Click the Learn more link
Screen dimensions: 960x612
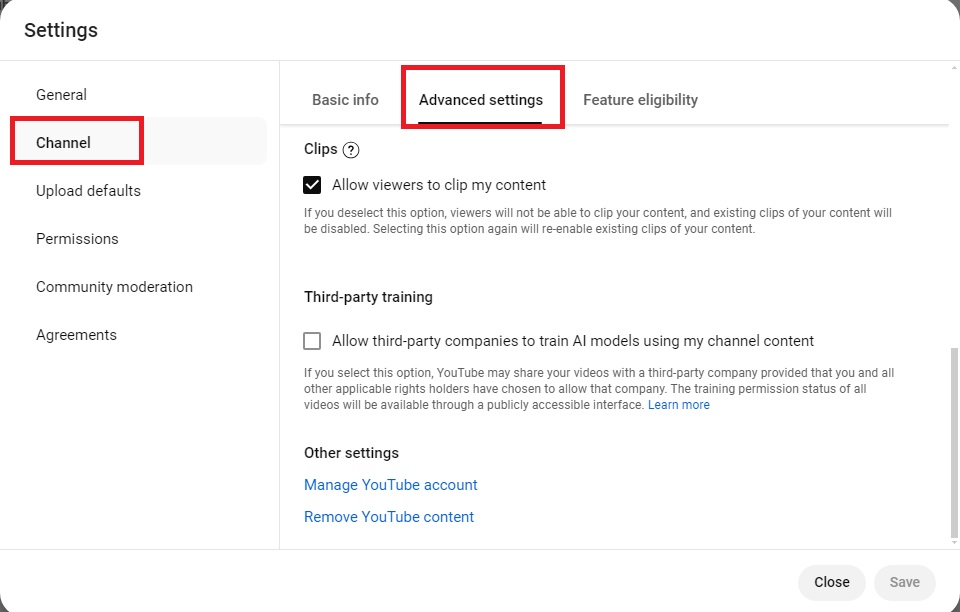[x=678, y=405]
